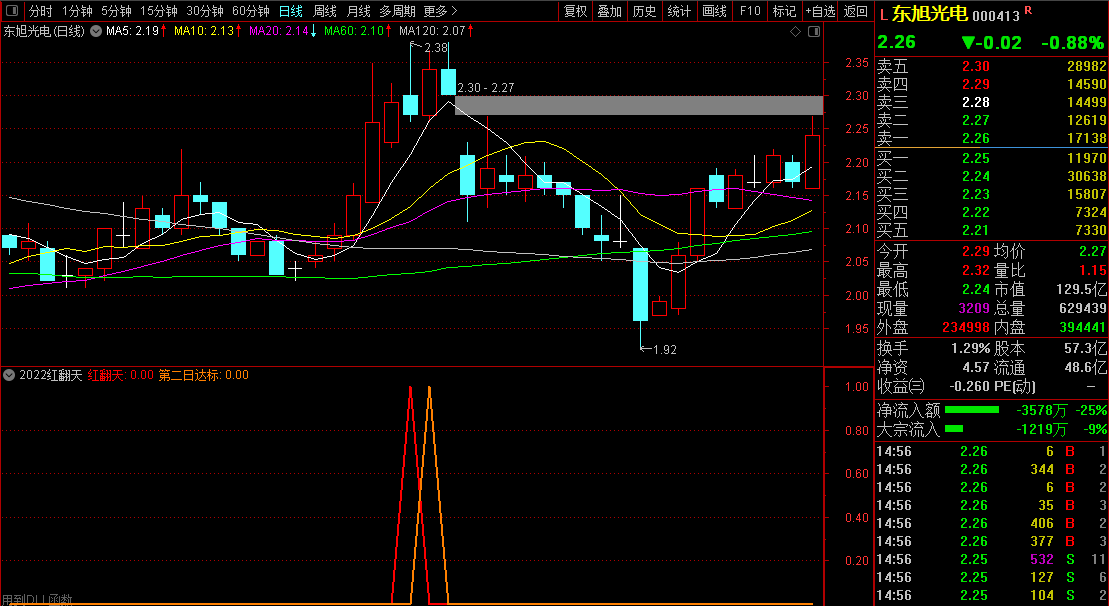Click the R badge beside stock code
The width and height of the screenshot is (1109, 606).
[x=1028, y=10]
